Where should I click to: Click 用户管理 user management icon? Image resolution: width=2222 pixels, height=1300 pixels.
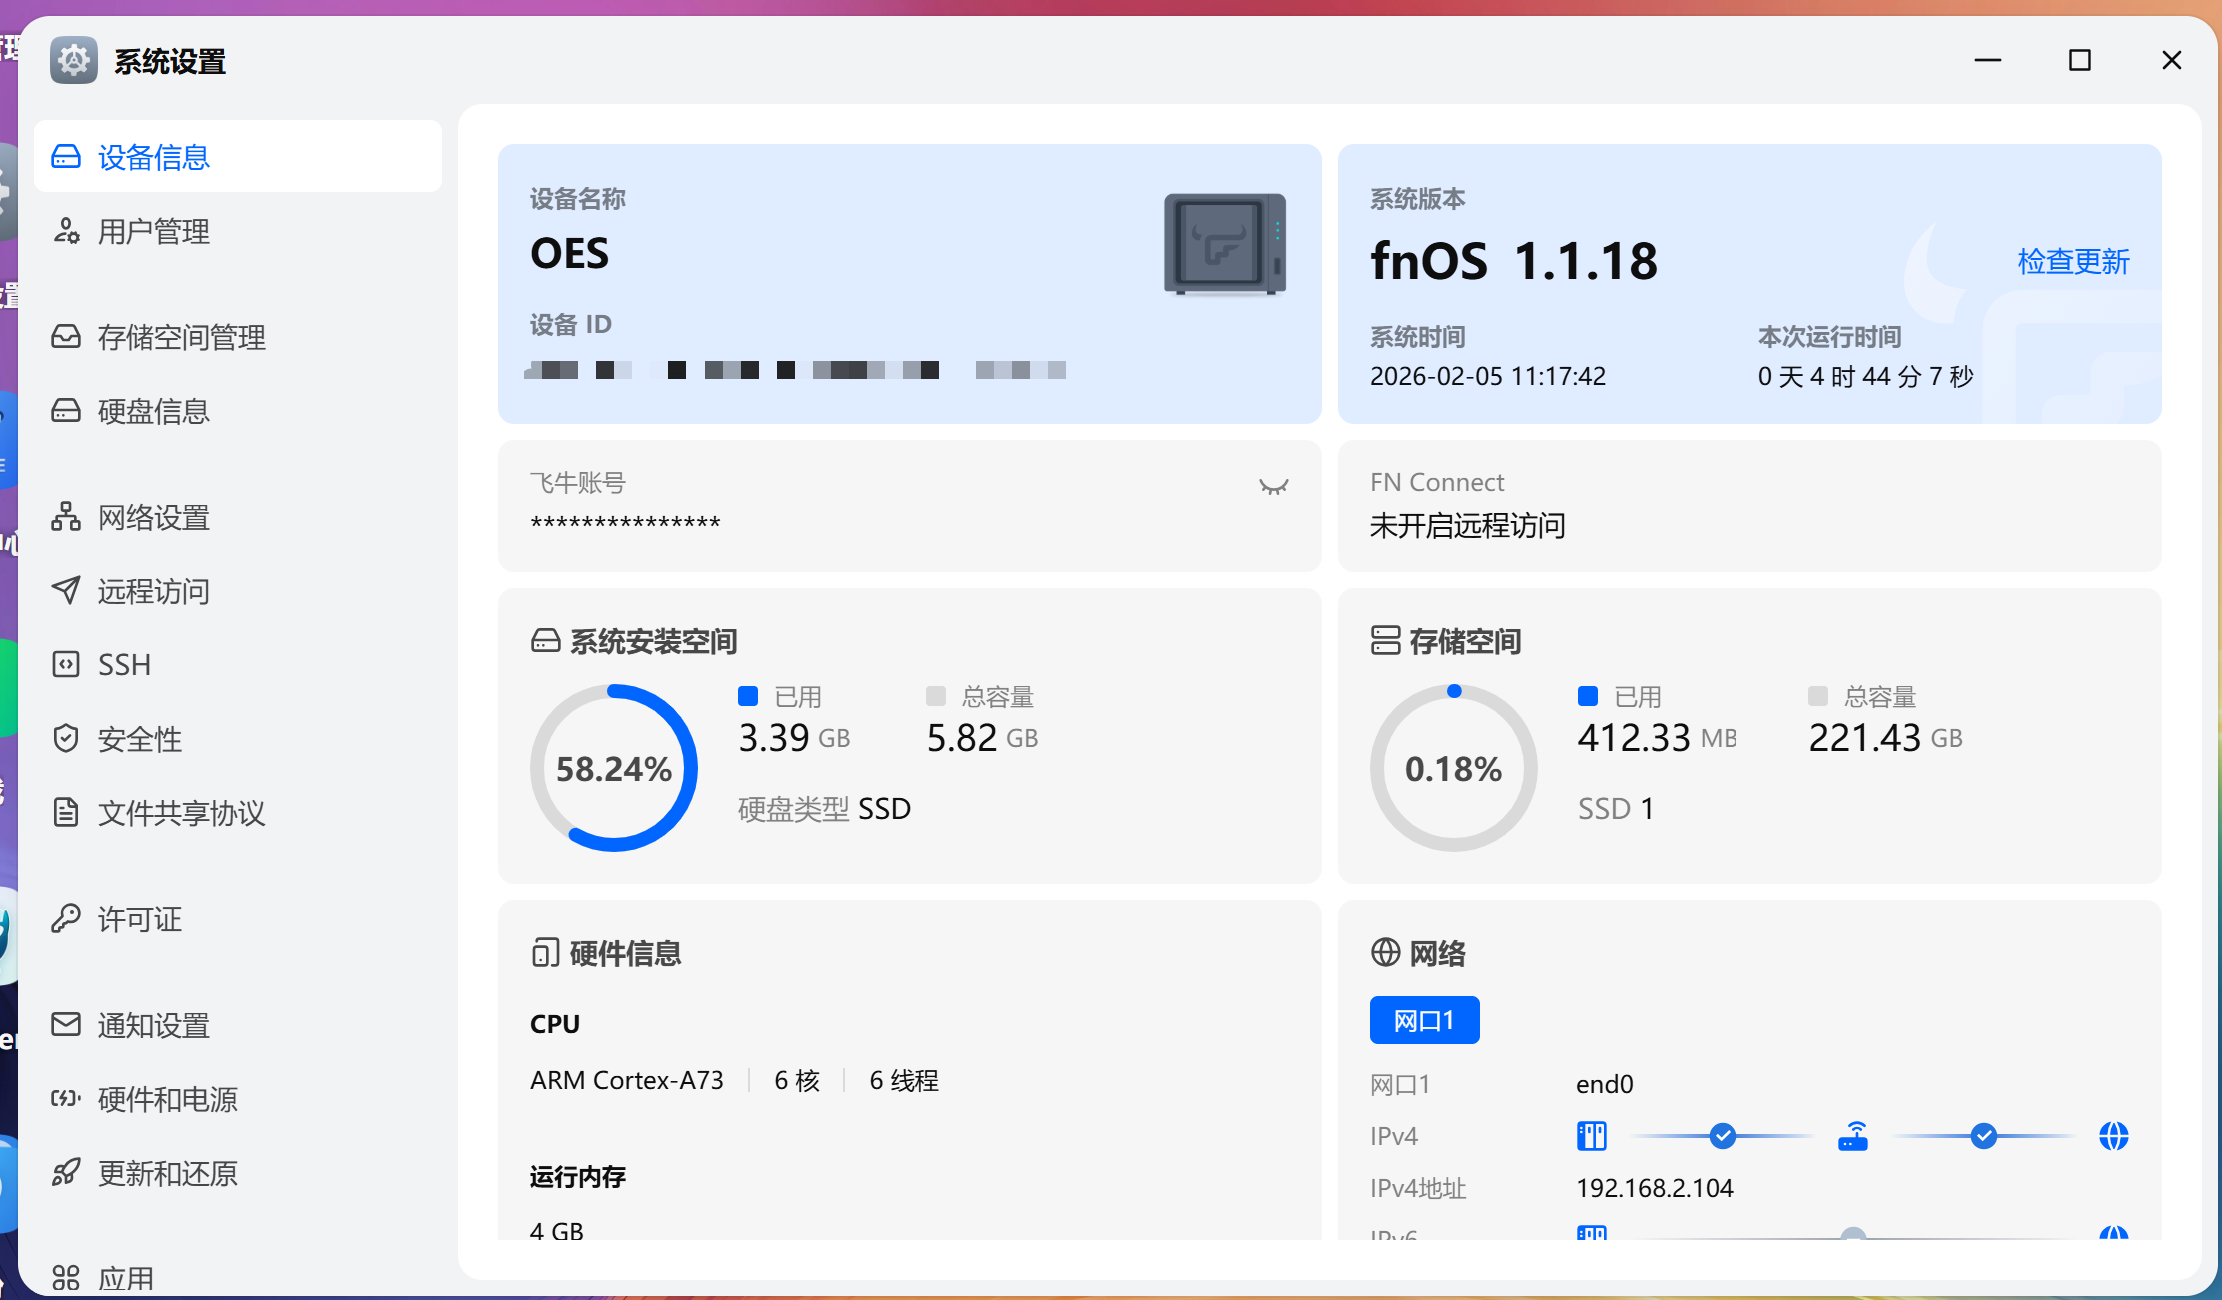pos(66,231)
